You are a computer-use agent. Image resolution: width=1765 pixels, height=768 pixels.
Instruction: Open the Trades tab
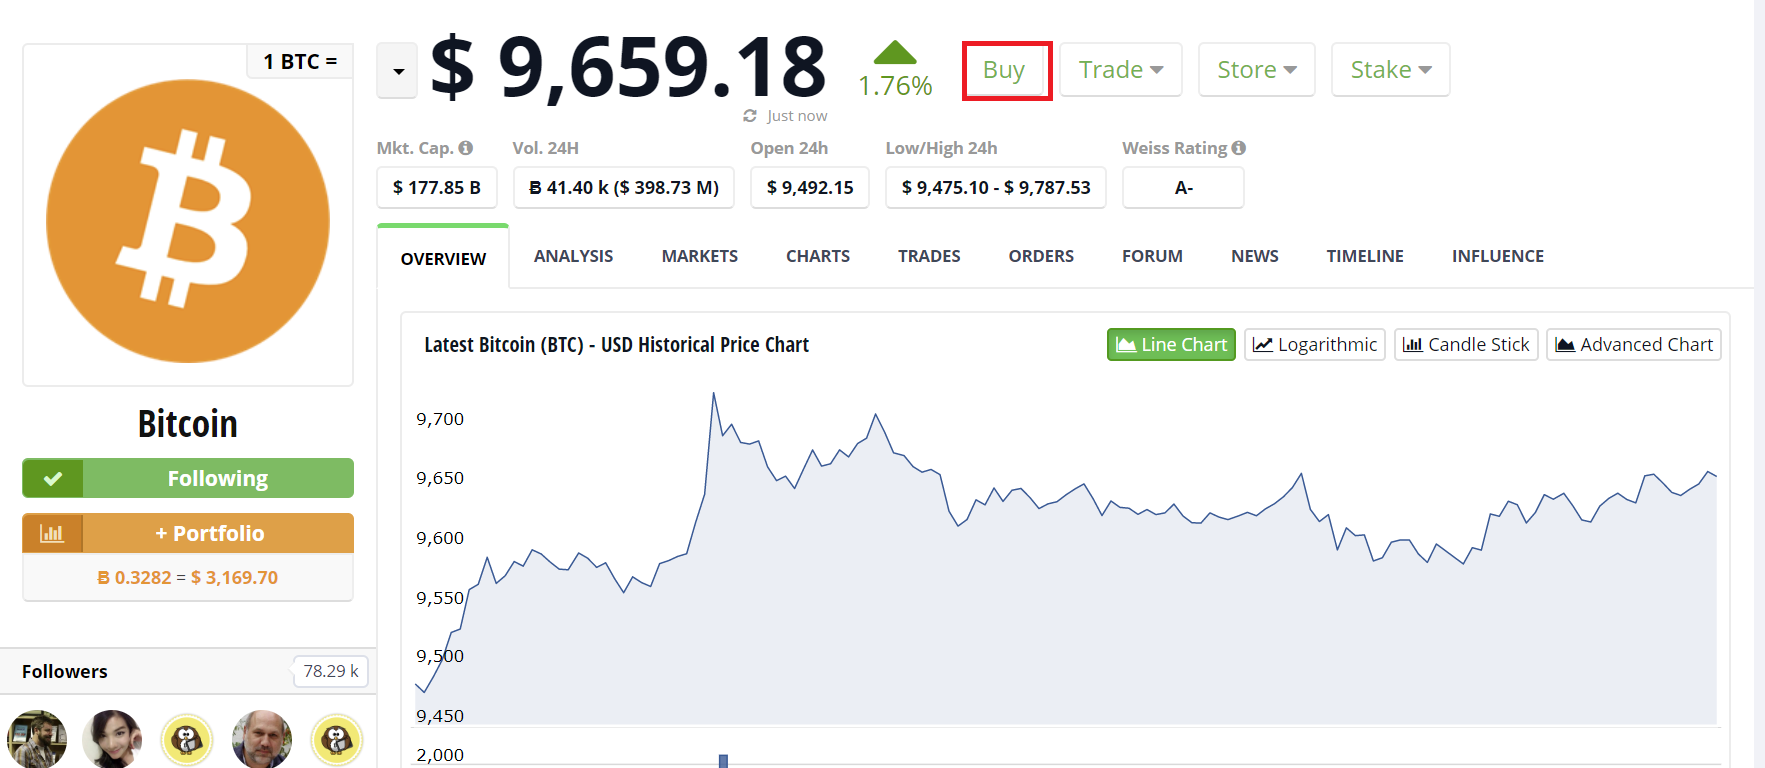[x=929, y=256]
